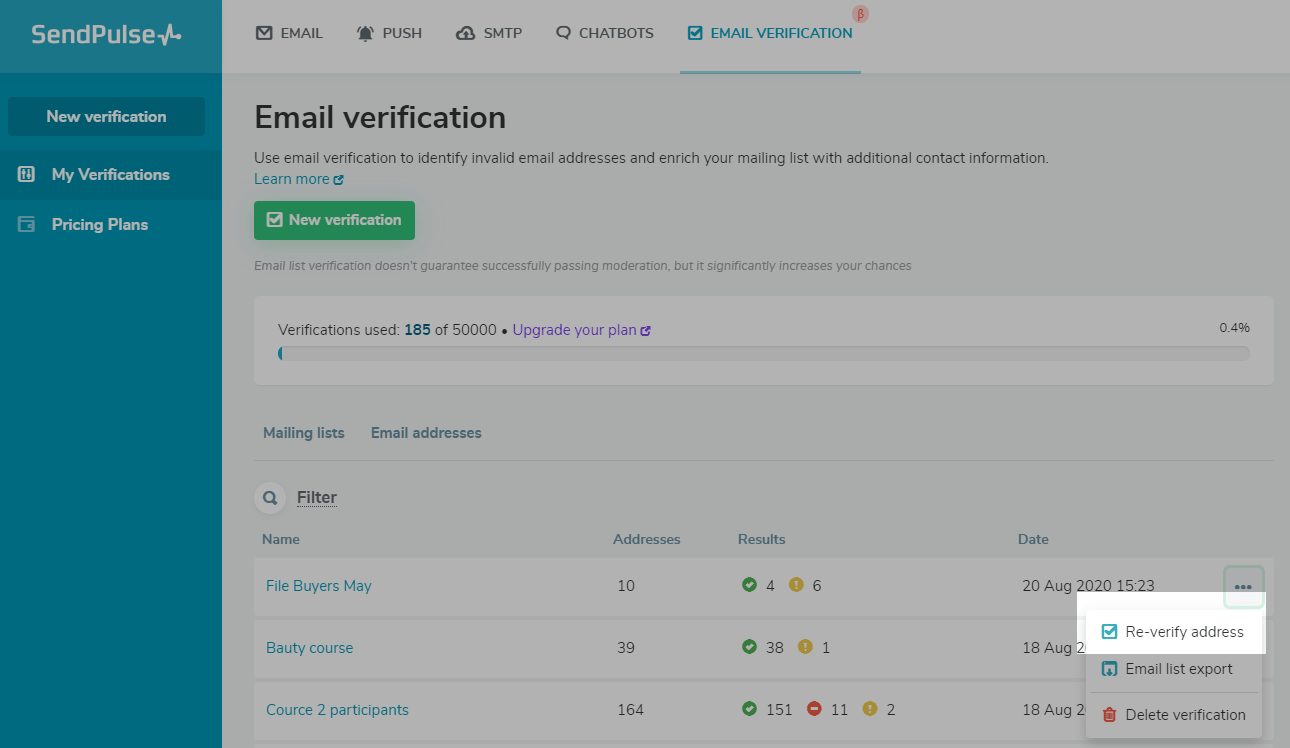
Task: Click the date 20 Aug 2020 15:23
Action: [1088, 586]
